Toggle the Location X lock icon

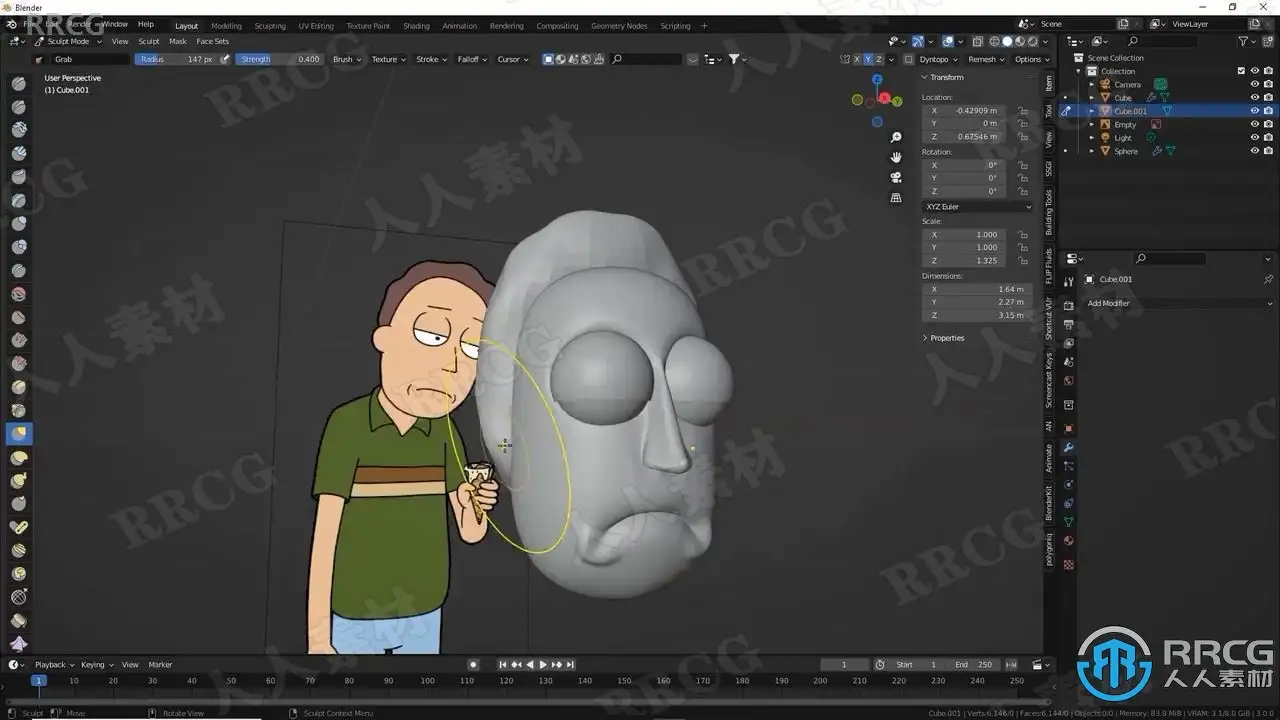(1023, 110)
